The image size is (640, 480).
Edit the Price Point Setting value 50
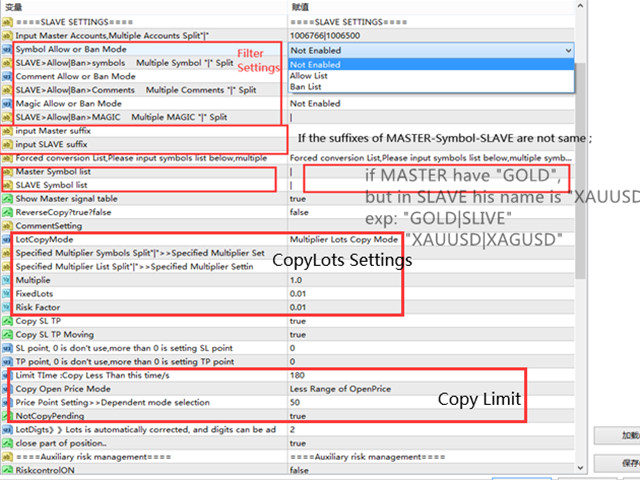click(x=295, y=402)
